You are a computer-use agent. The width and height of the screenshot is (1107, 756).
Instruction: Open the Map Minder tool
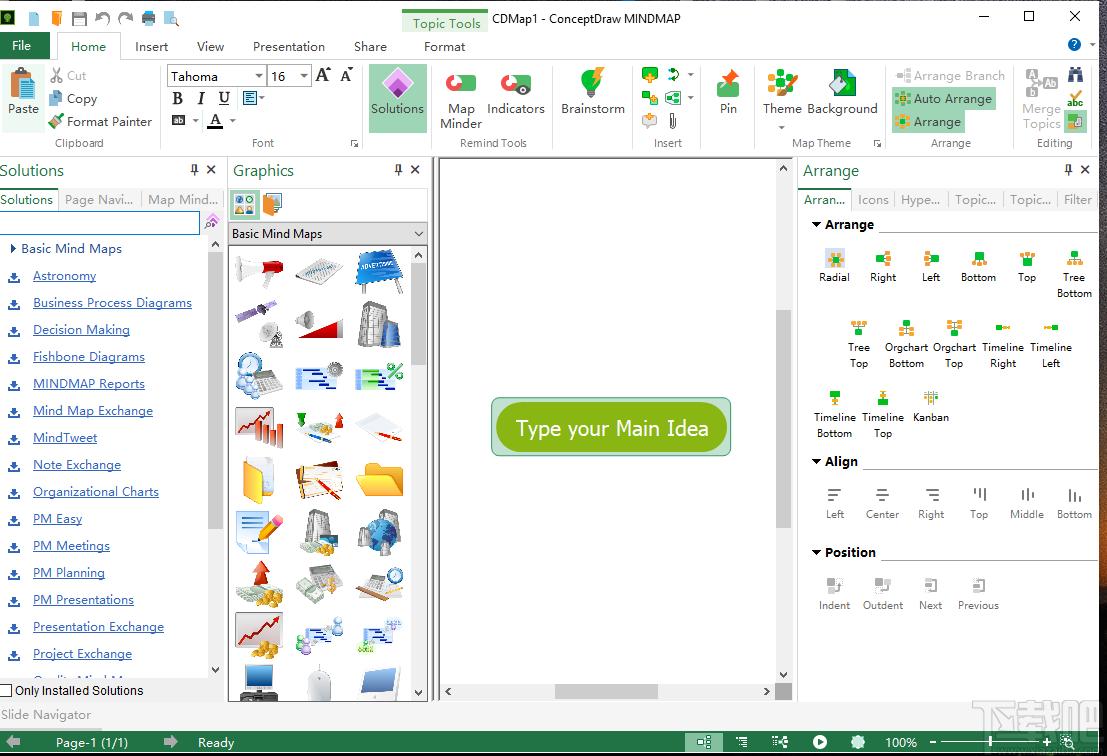coord(460,100)
